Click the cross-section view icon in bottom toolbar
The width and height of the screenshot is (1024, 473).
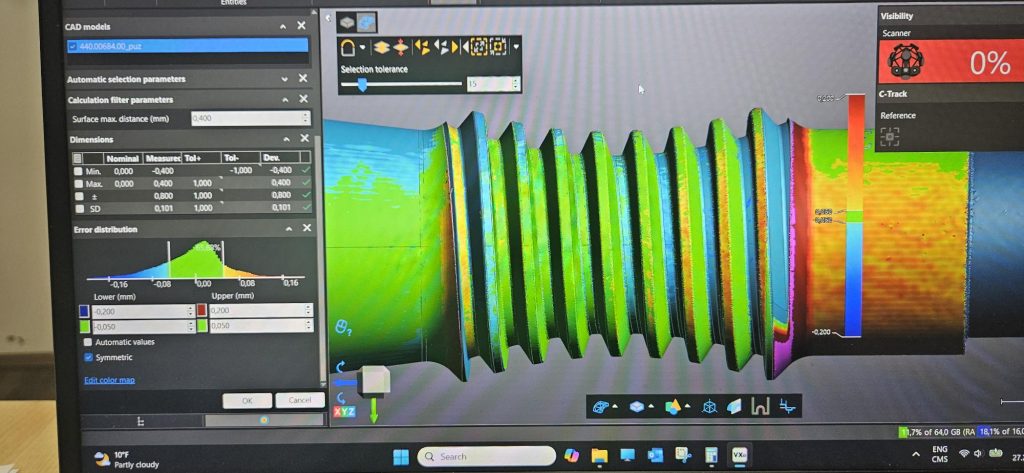coord(760,407)
